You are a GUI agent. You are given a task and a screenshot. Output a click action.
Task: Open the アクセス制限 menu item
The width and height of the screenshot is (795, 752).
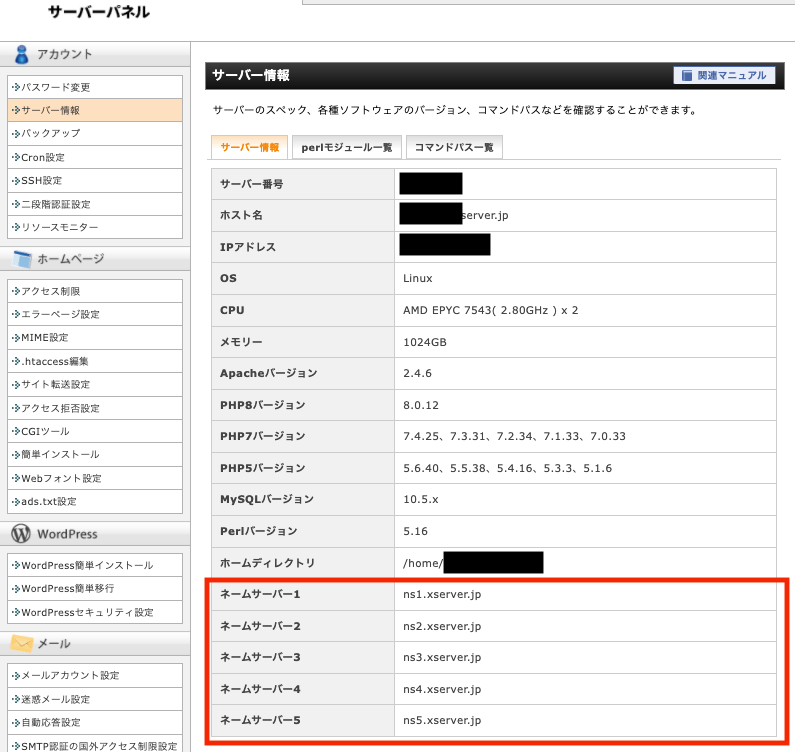50,291
